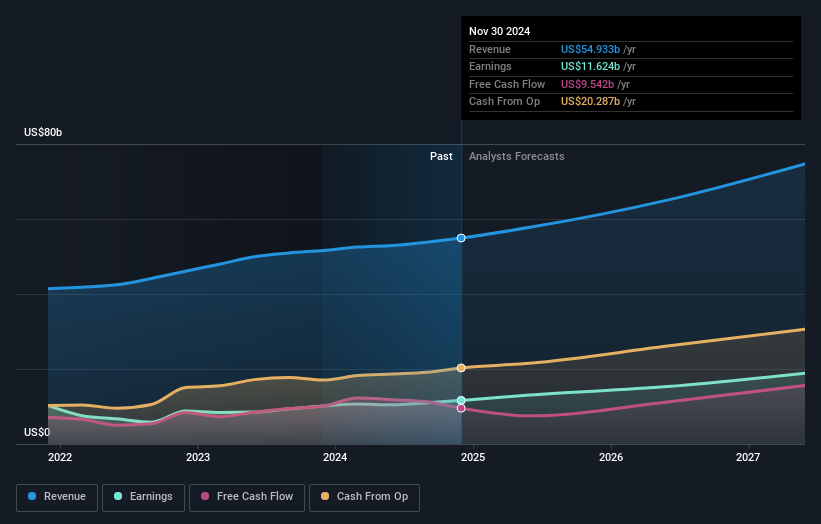Click the teal Earnings data point marker
The width and height of the screenshot is (821, 524).
click(461, 400)
